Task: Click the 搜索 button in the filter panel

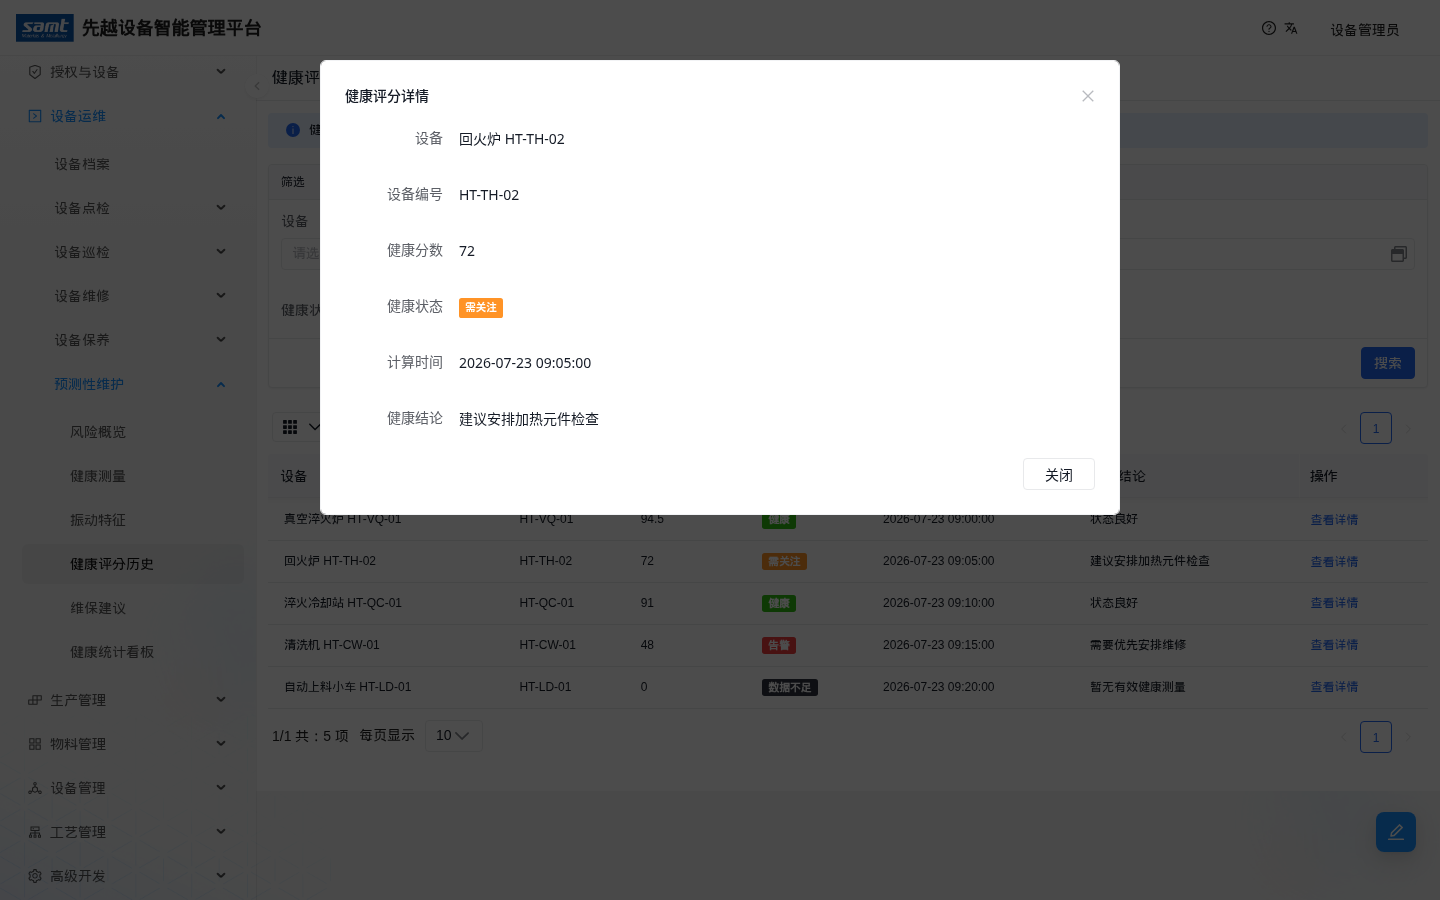Action: click(x=1388, y=363)
